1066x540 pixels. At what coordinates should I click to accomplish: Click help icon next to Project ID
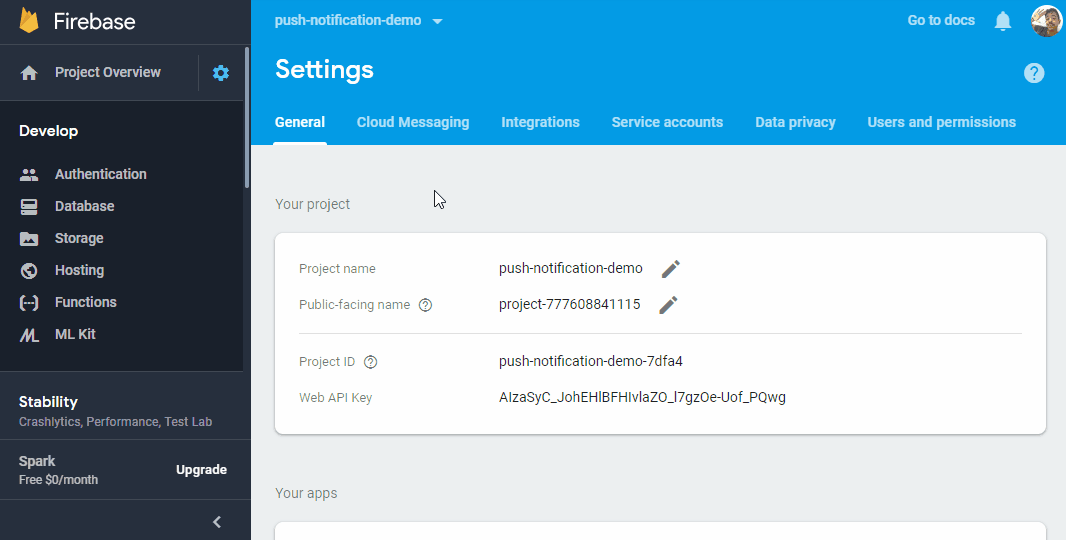coord(371,362)
